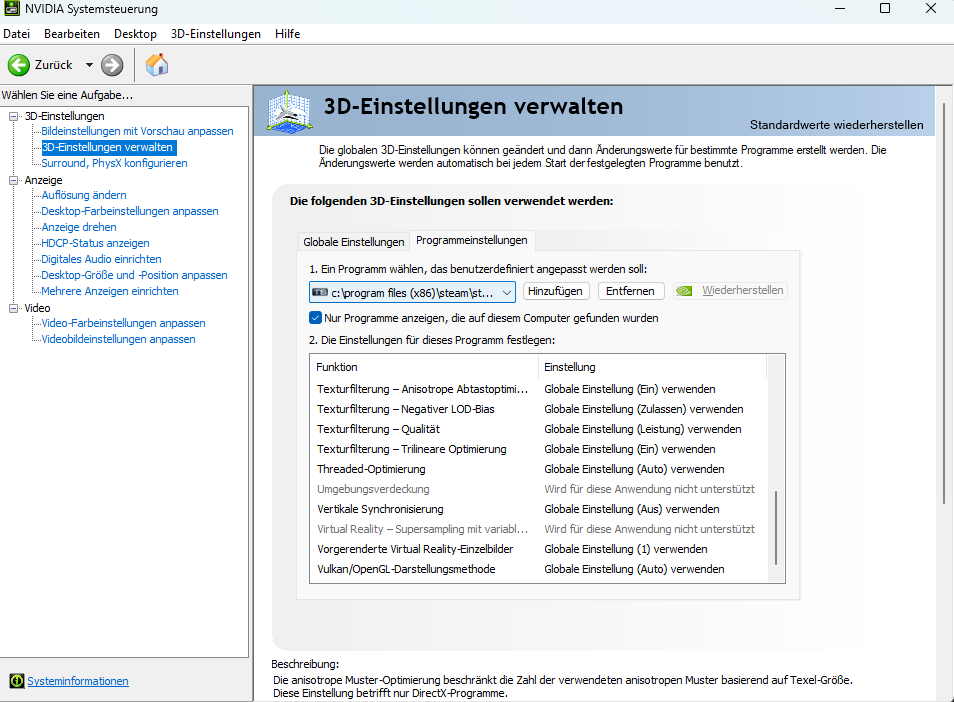Select Vulkan/OpenGL-Darstellungsmethode row
The image size is (954, 702).
538,569
